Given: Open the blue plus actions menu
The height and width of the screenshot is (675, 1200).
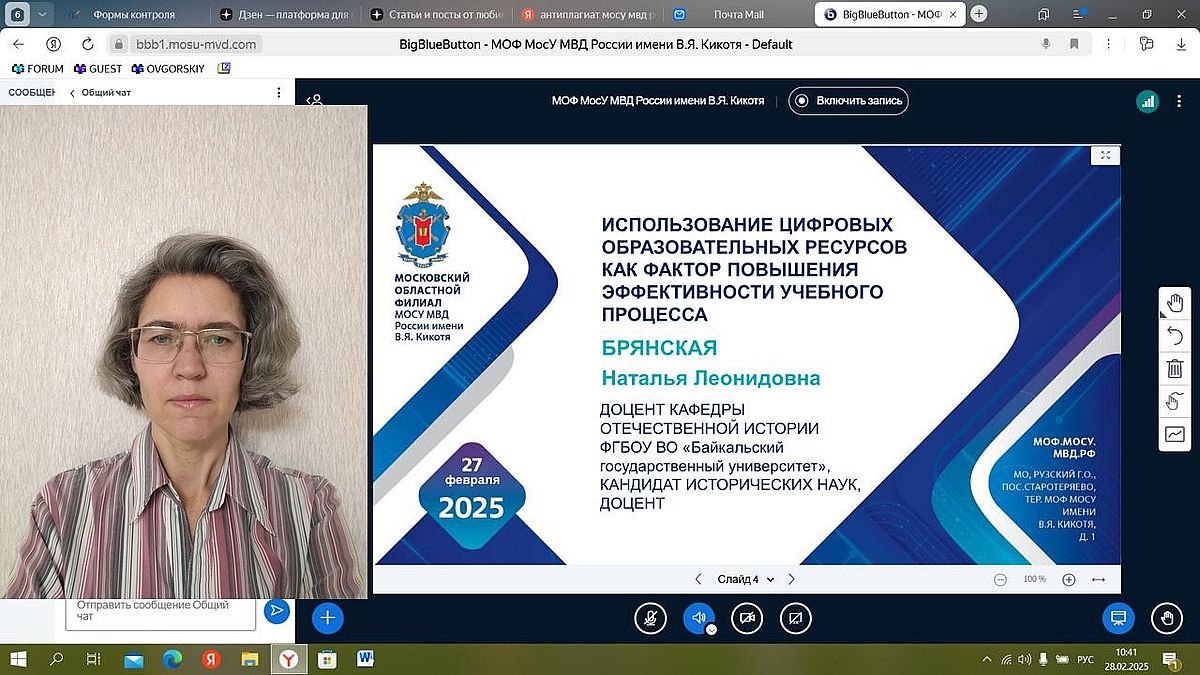Looking at the screenshot, I should click(327, 618).
